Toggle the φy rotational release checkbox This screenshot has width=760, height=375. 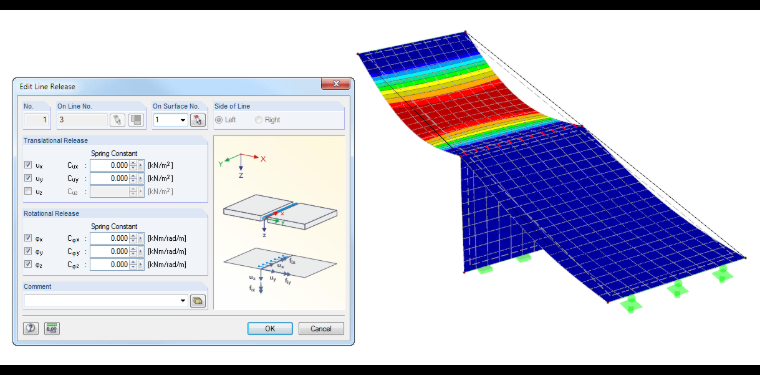[x=28, y=251]
